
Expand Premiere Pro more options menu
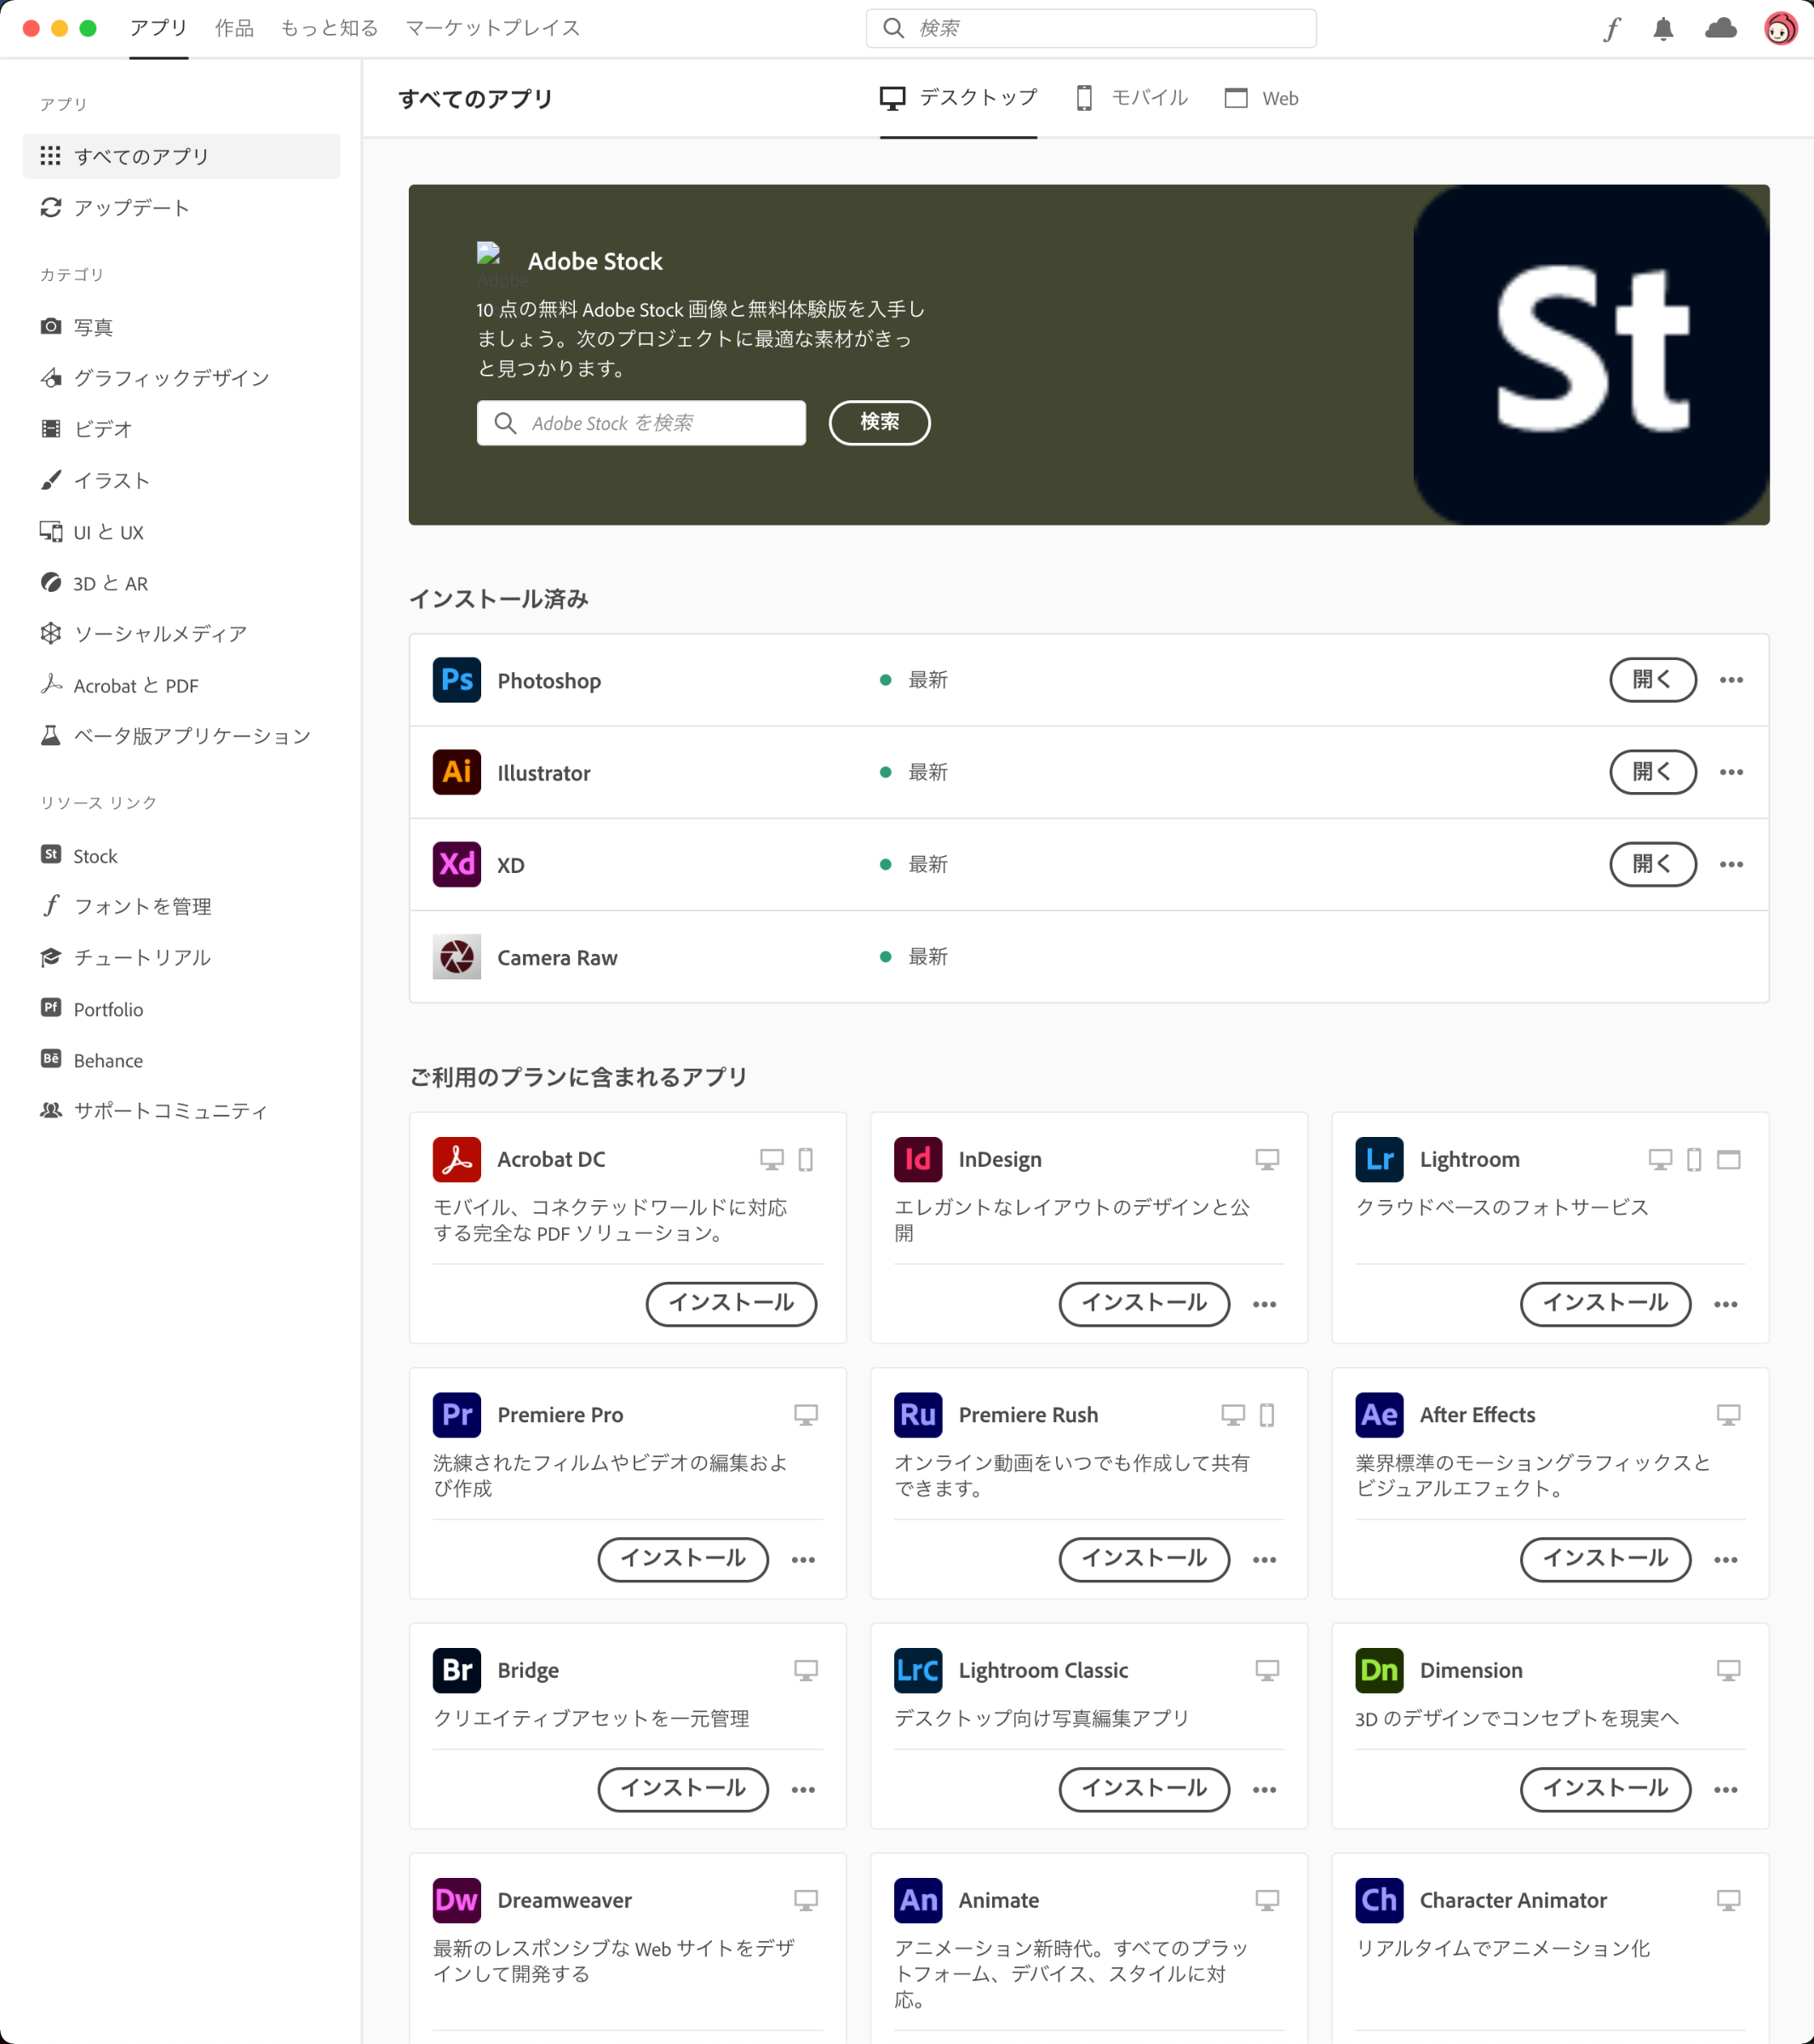tap(803, 1559)
